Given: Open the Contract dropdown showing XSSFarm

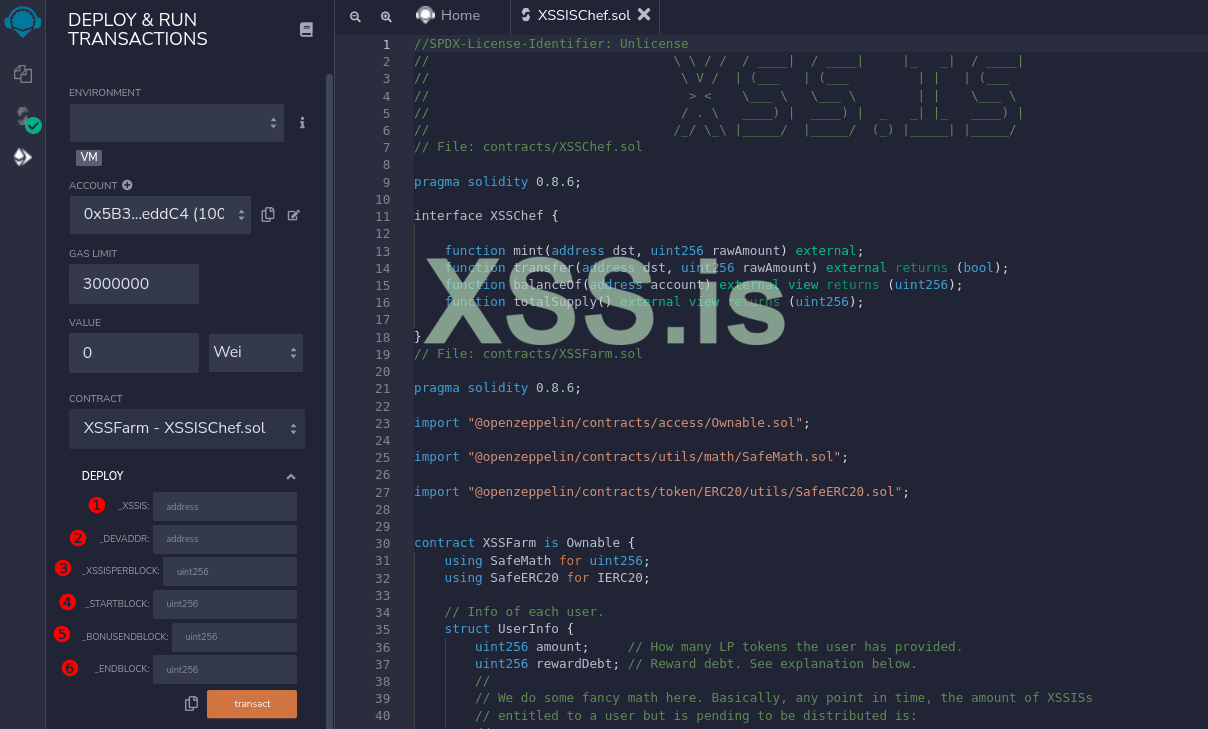Looking at the screenshot, I should (x=186, y=428).
